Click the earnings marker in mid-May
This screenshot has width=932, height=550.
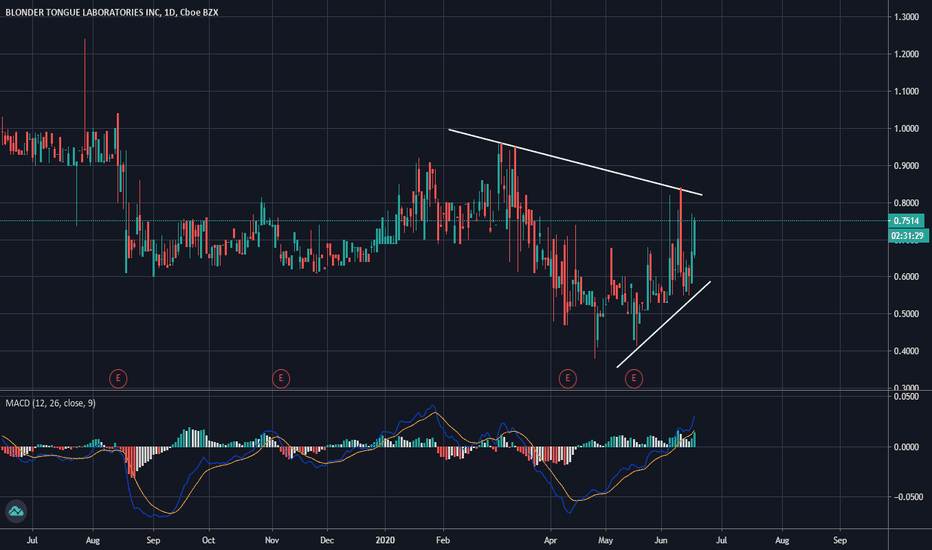[634, 378]
